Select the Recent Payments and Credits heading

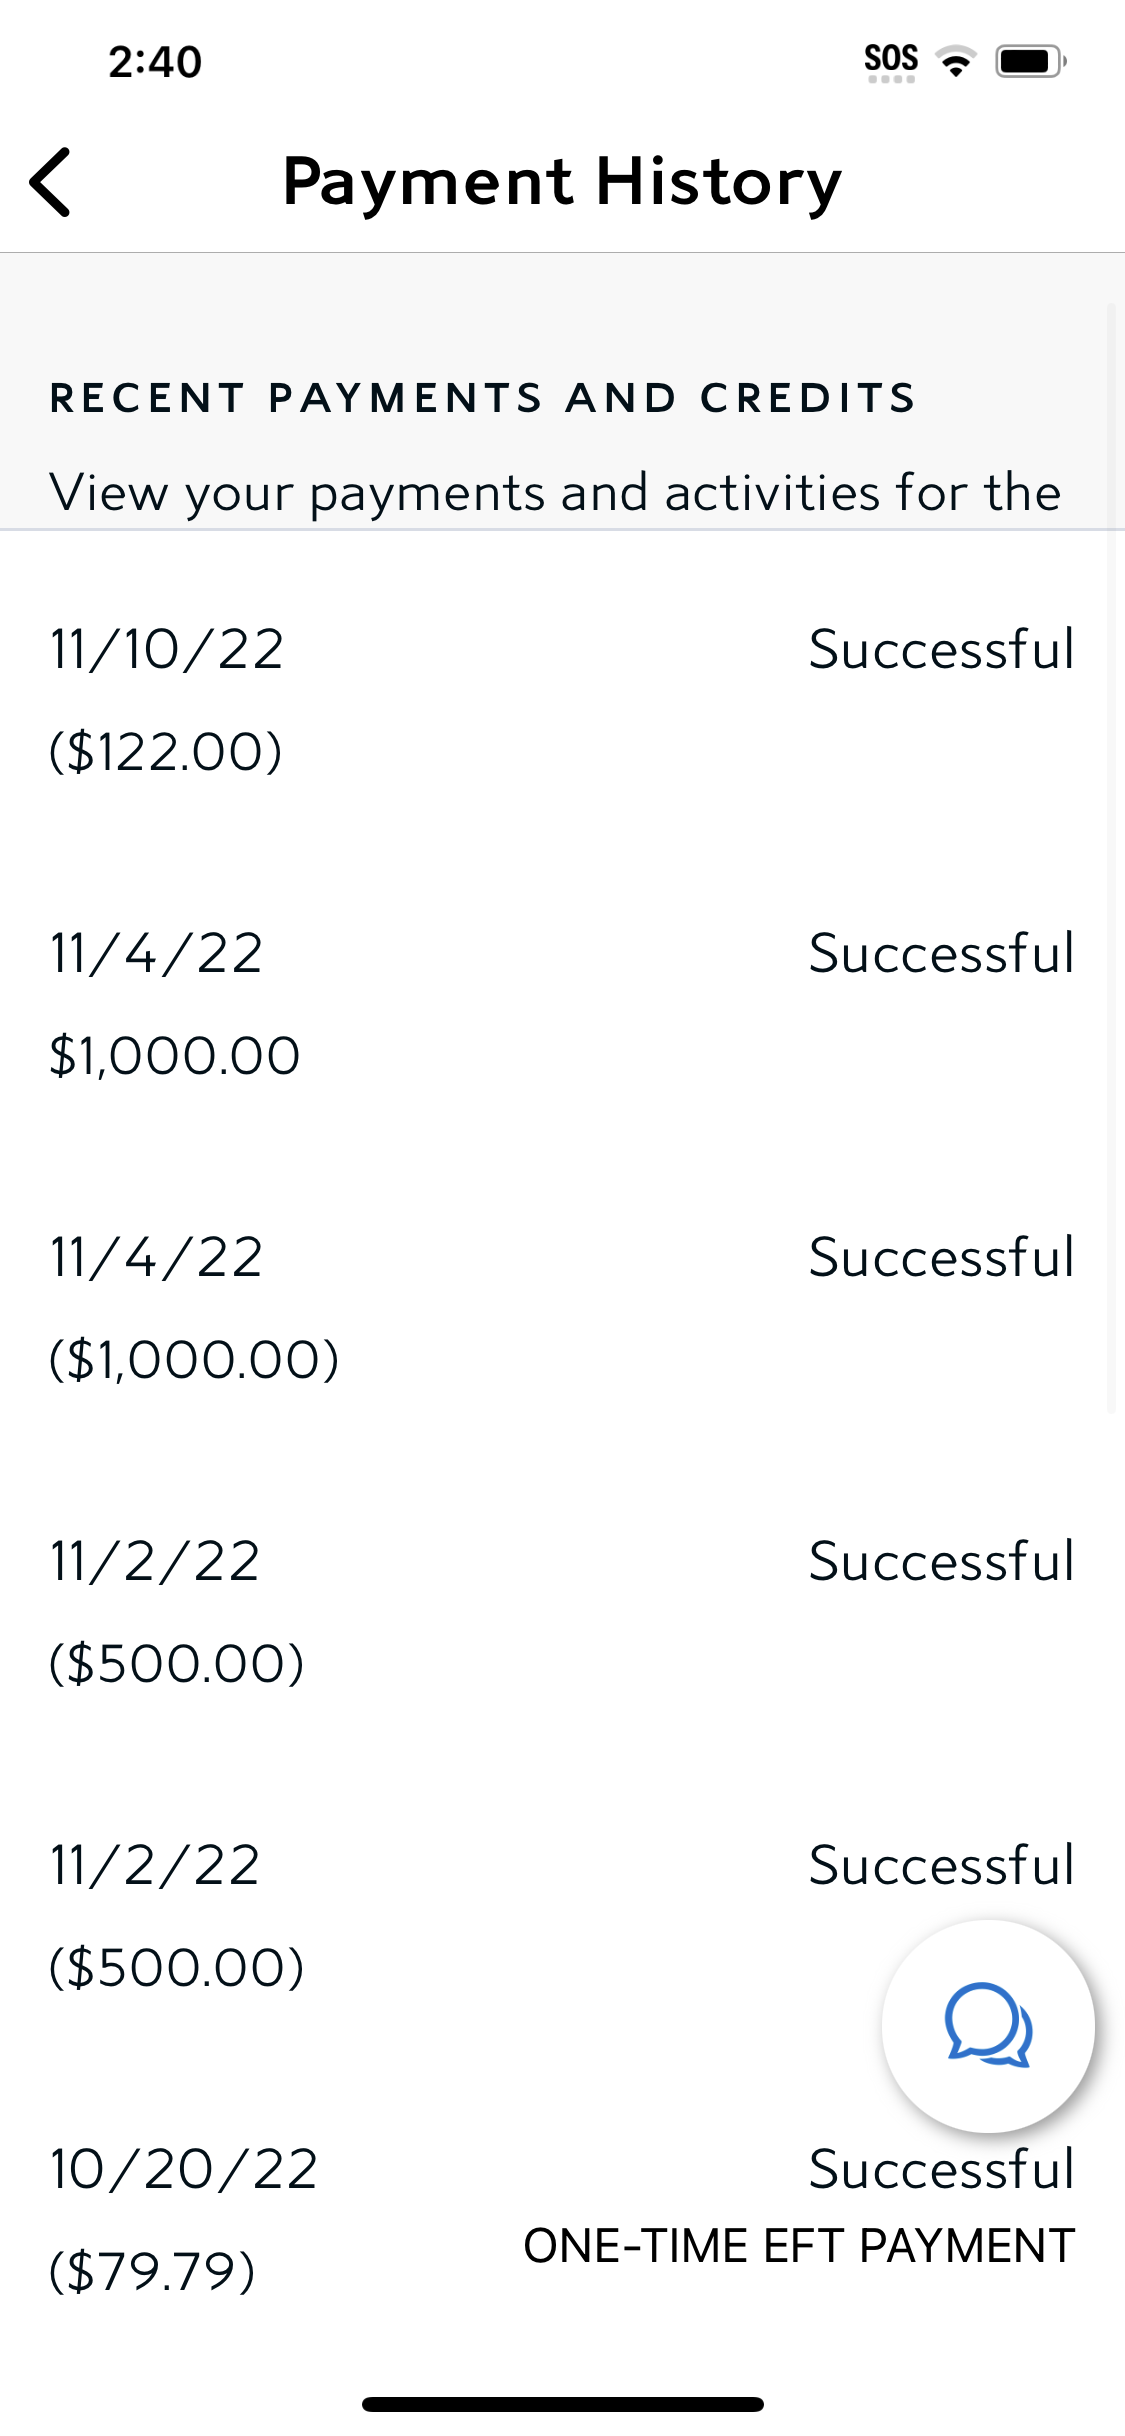point(483,398)
